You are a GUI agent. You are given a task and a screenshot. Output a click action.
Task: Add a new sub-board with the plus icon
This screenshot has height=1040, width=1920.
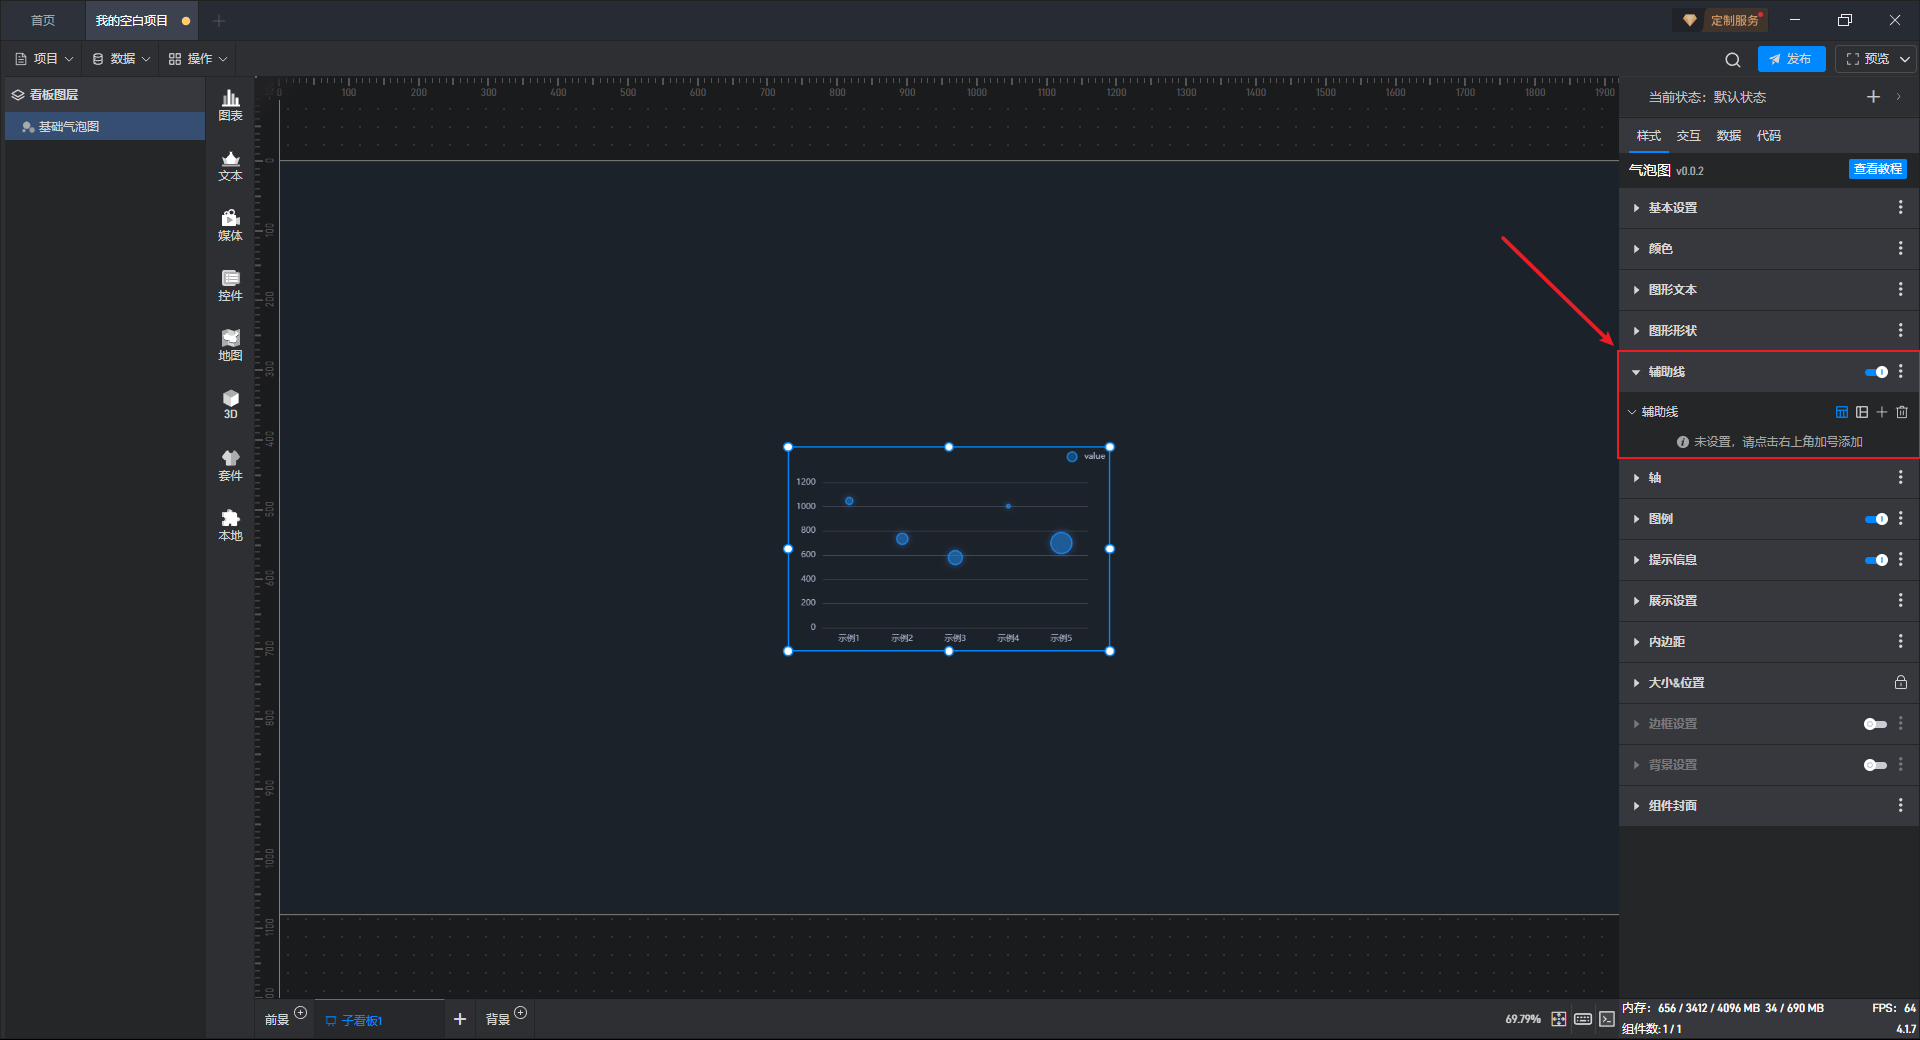tap(460, 1019)
